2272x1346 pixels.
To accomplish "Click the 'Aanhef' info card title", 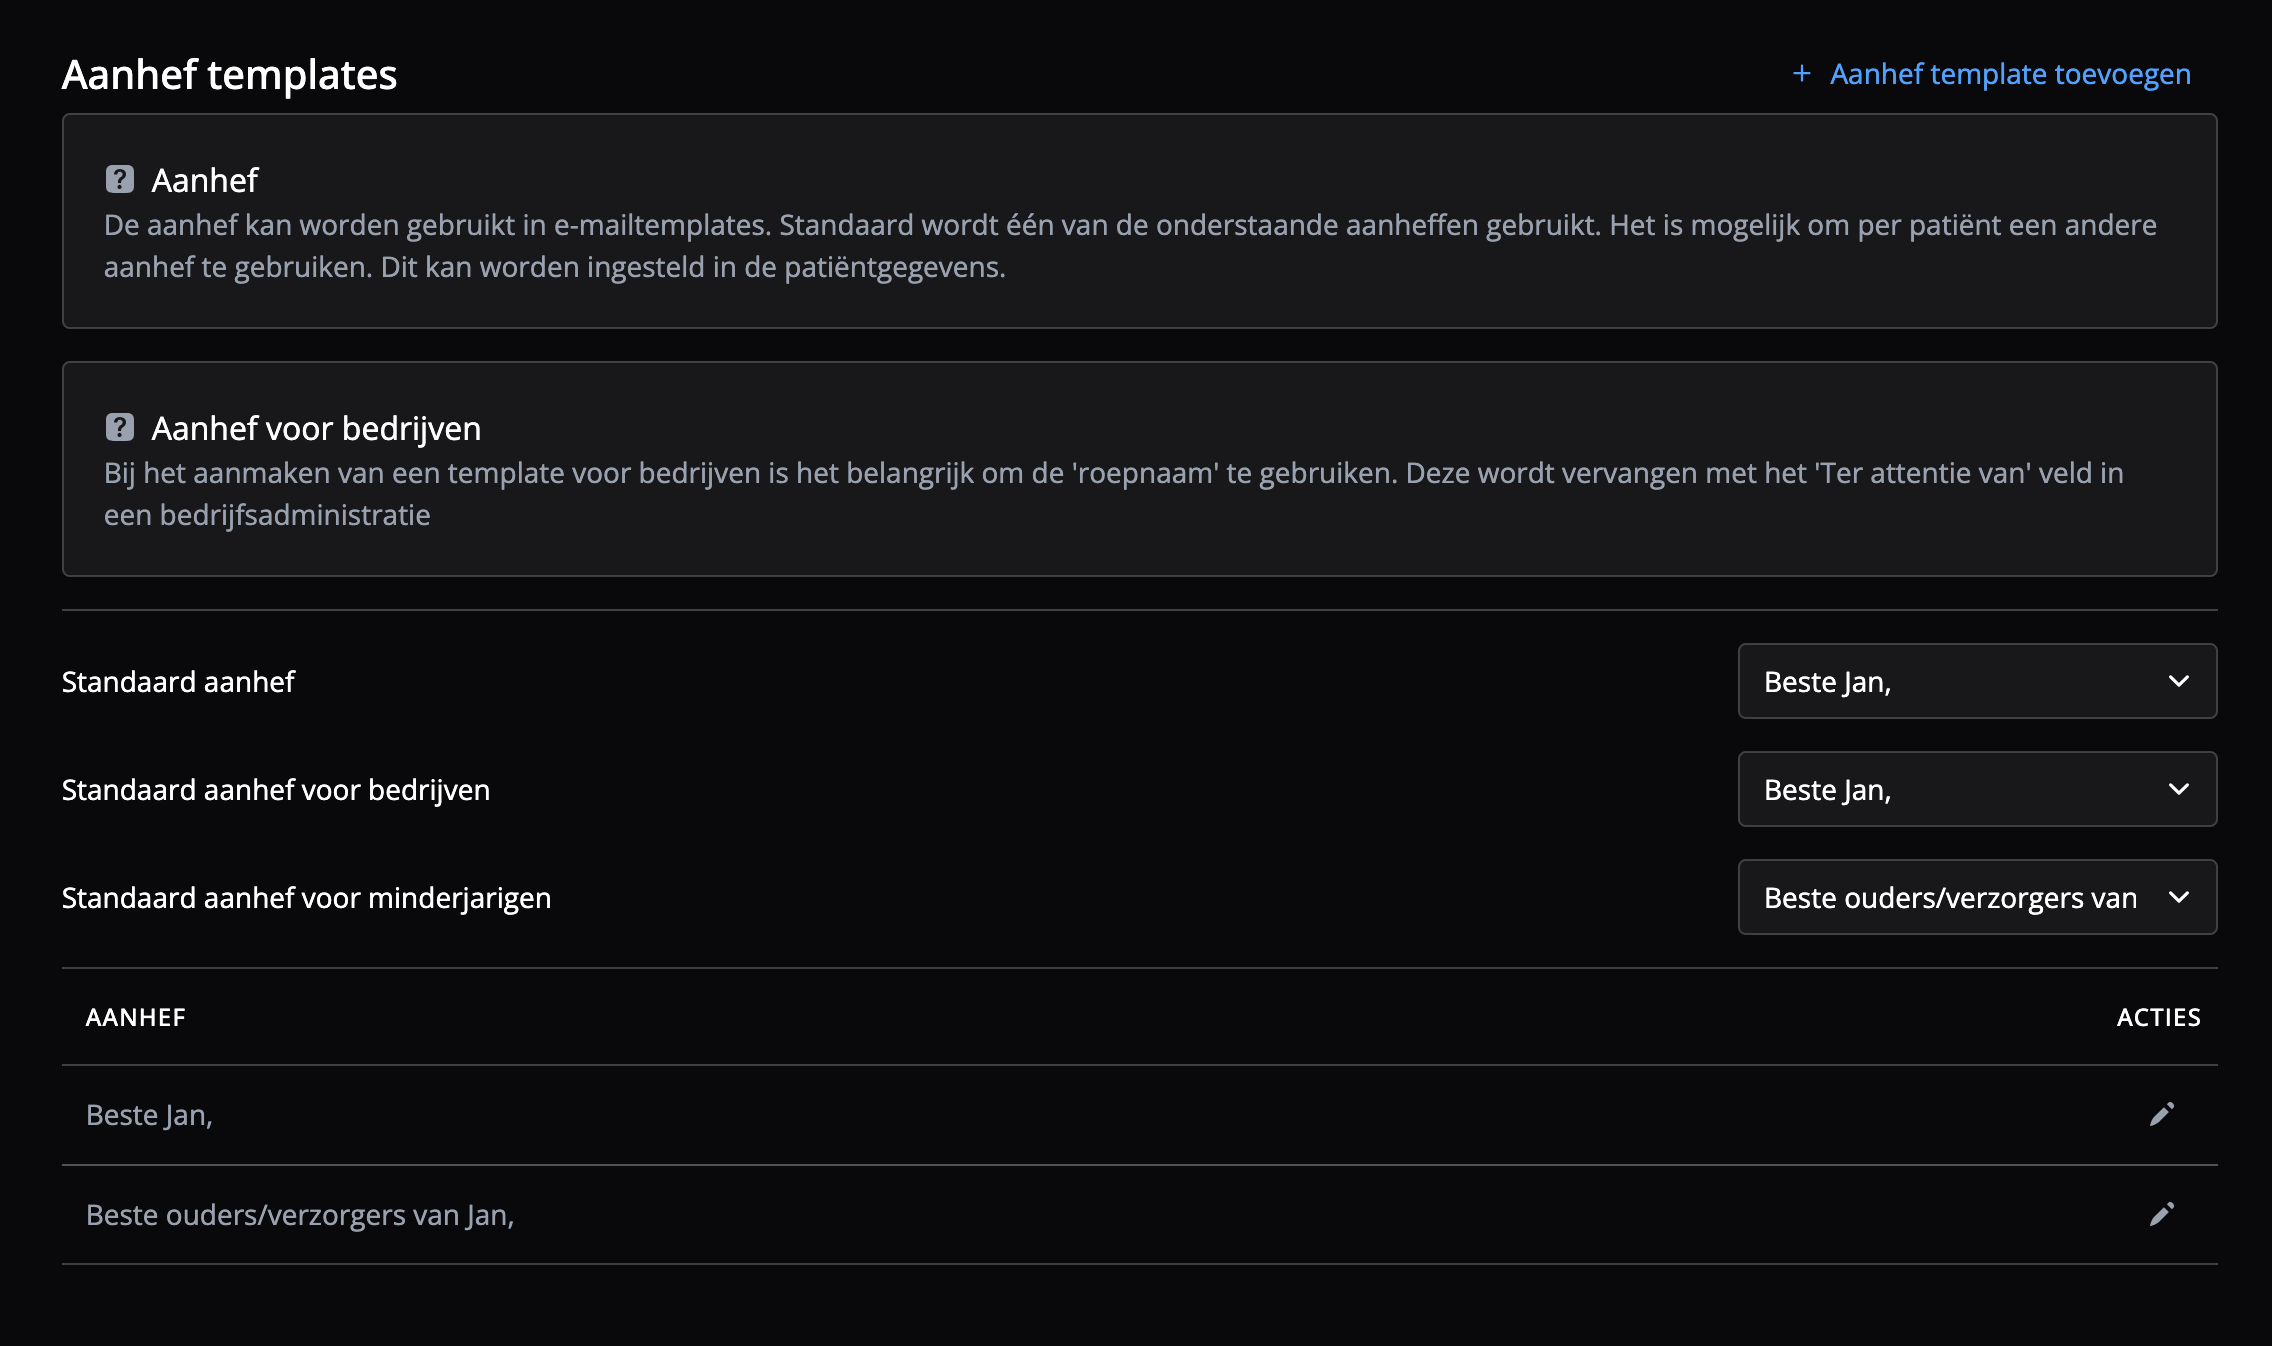I will [x=205, y=181].
